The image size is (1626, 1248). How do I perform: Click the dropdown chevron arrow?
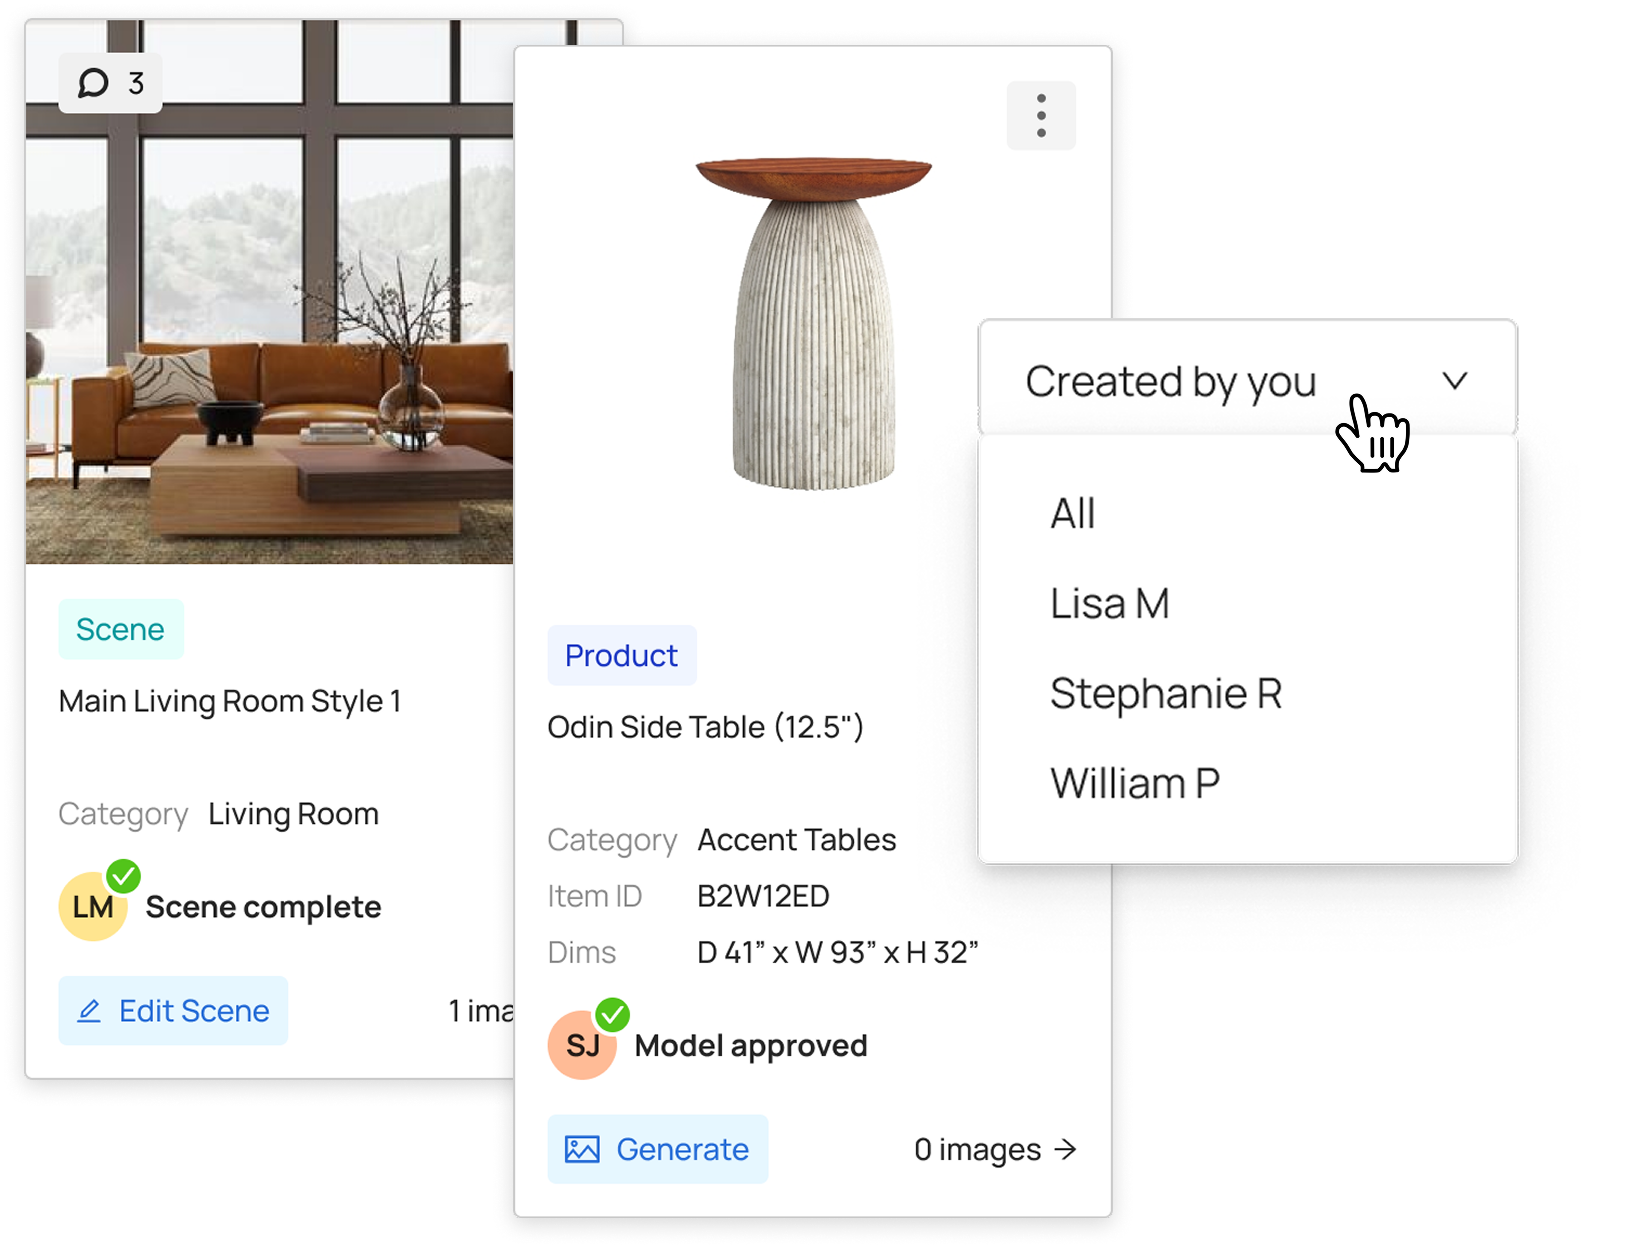1455,380
